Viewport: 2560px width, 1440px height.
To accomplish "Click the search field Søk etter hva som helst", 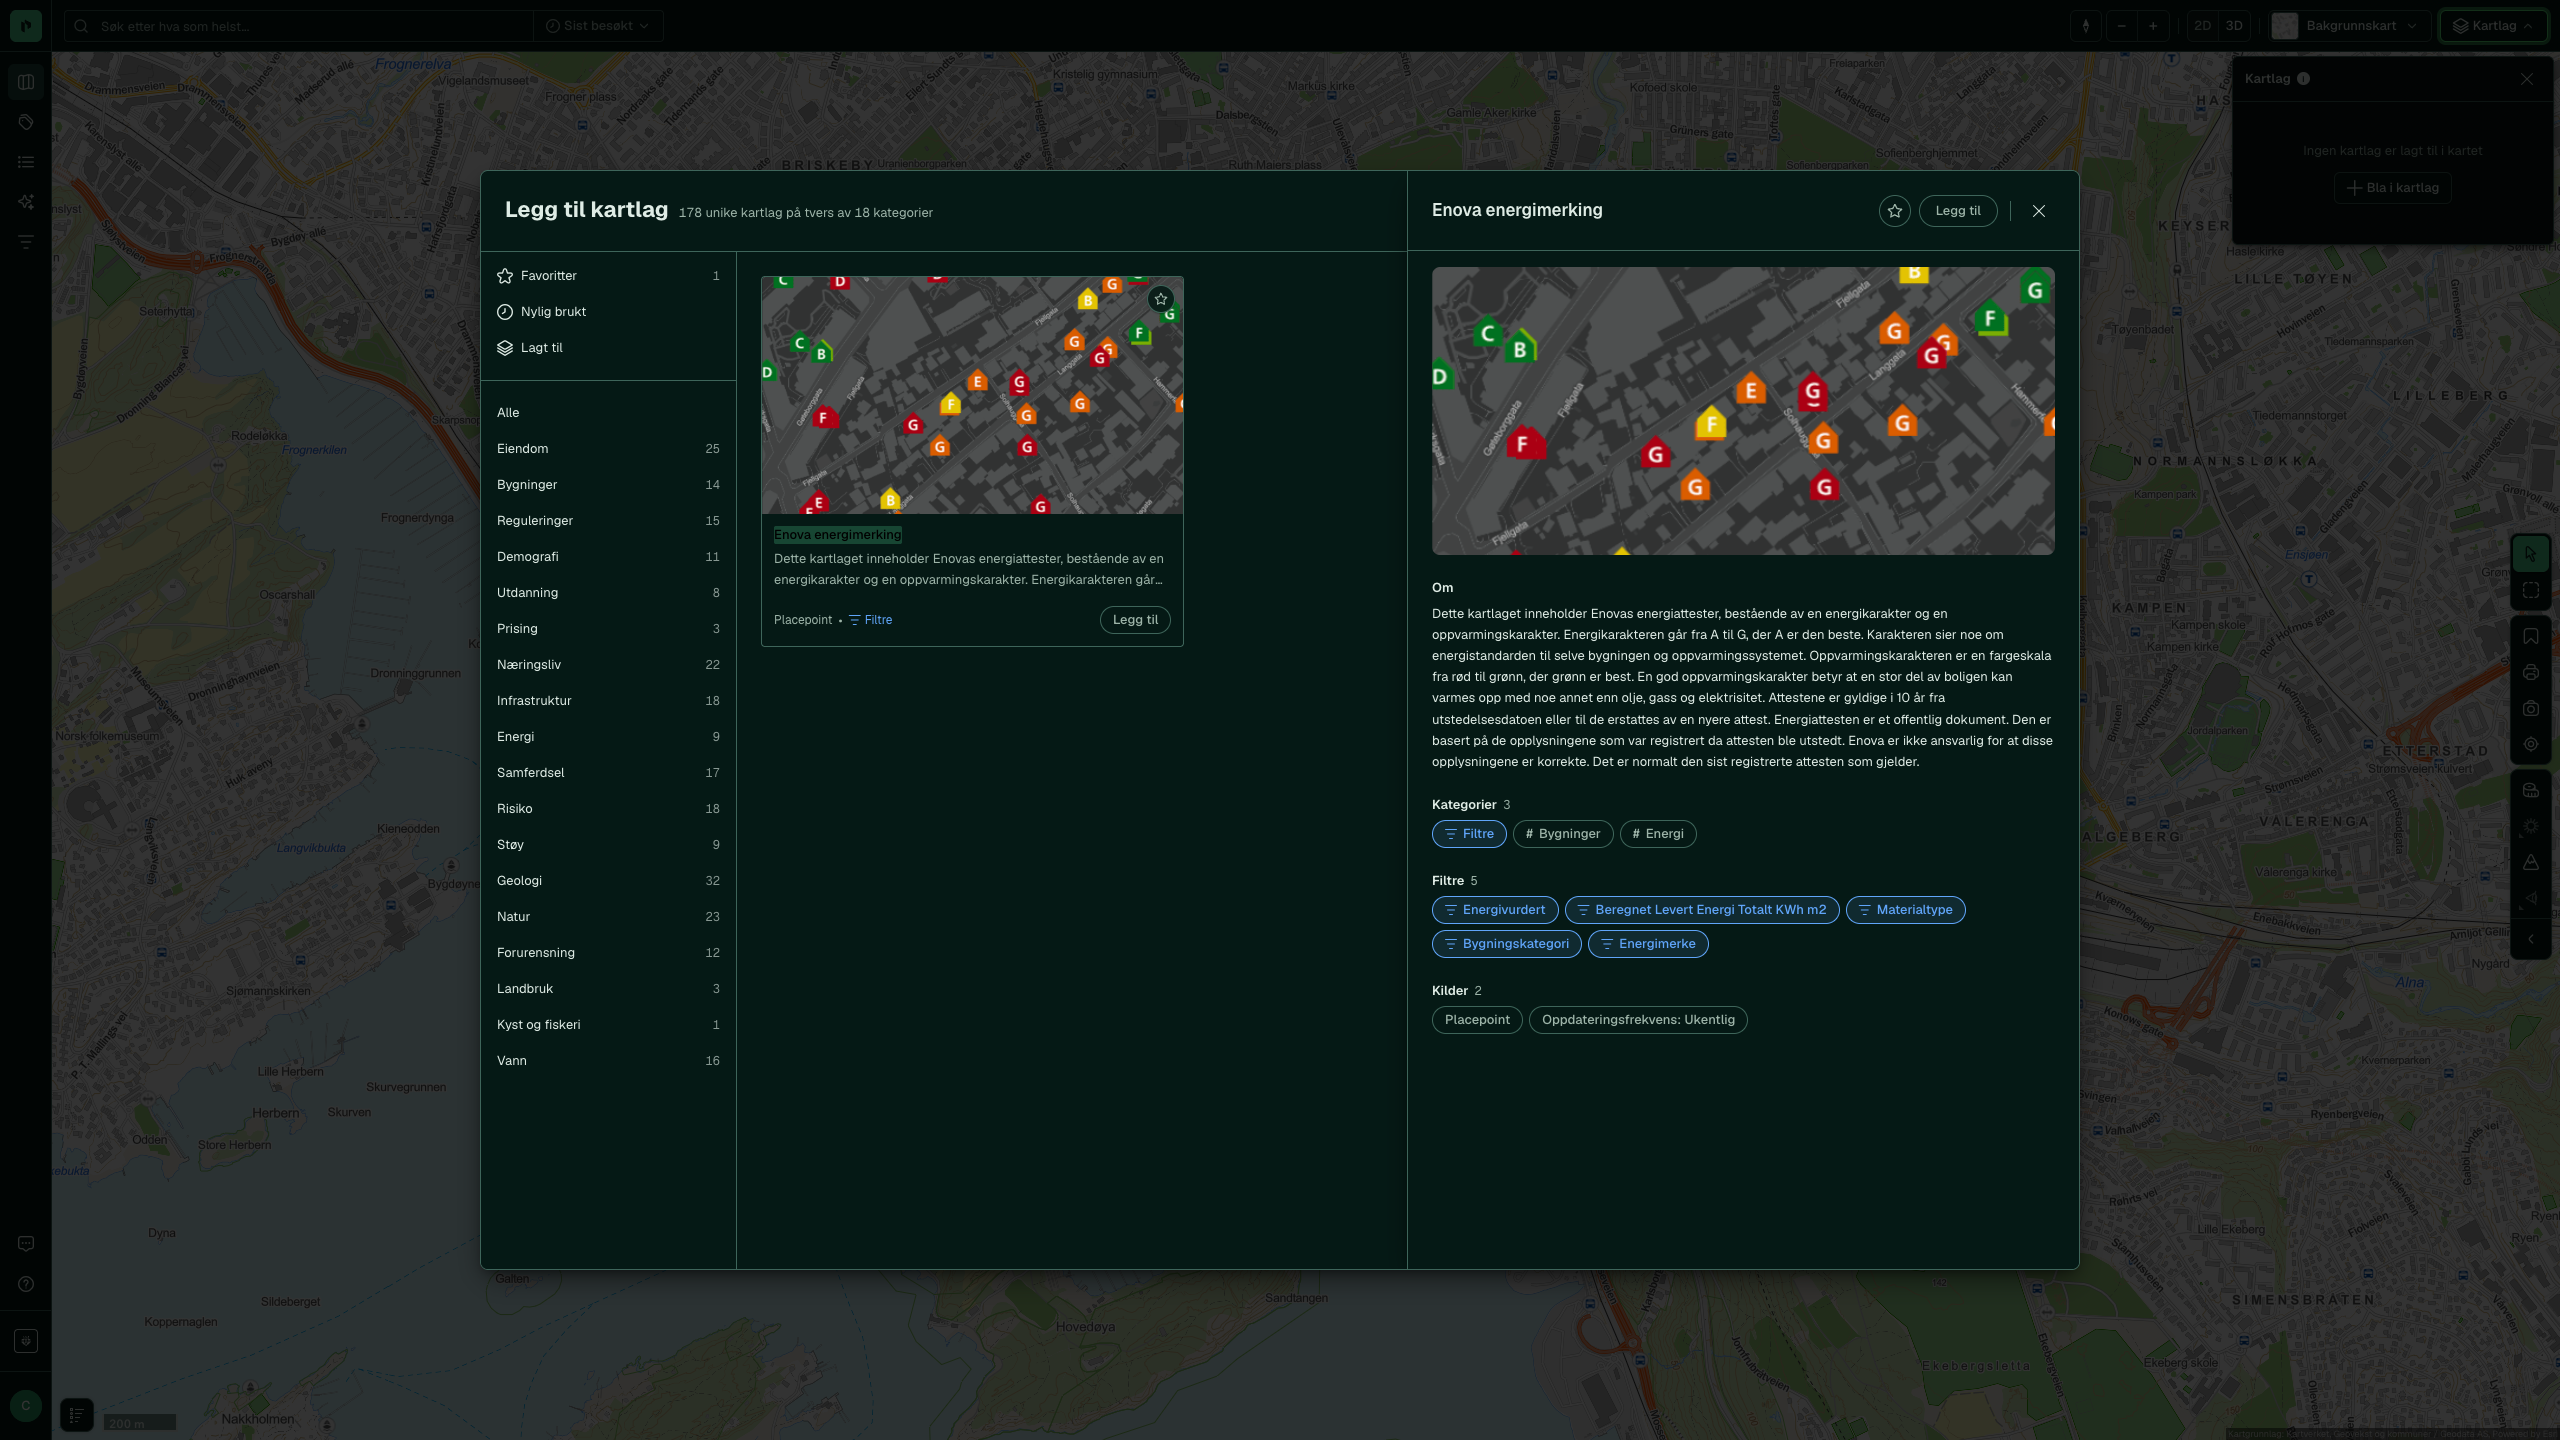I will 298,26.
